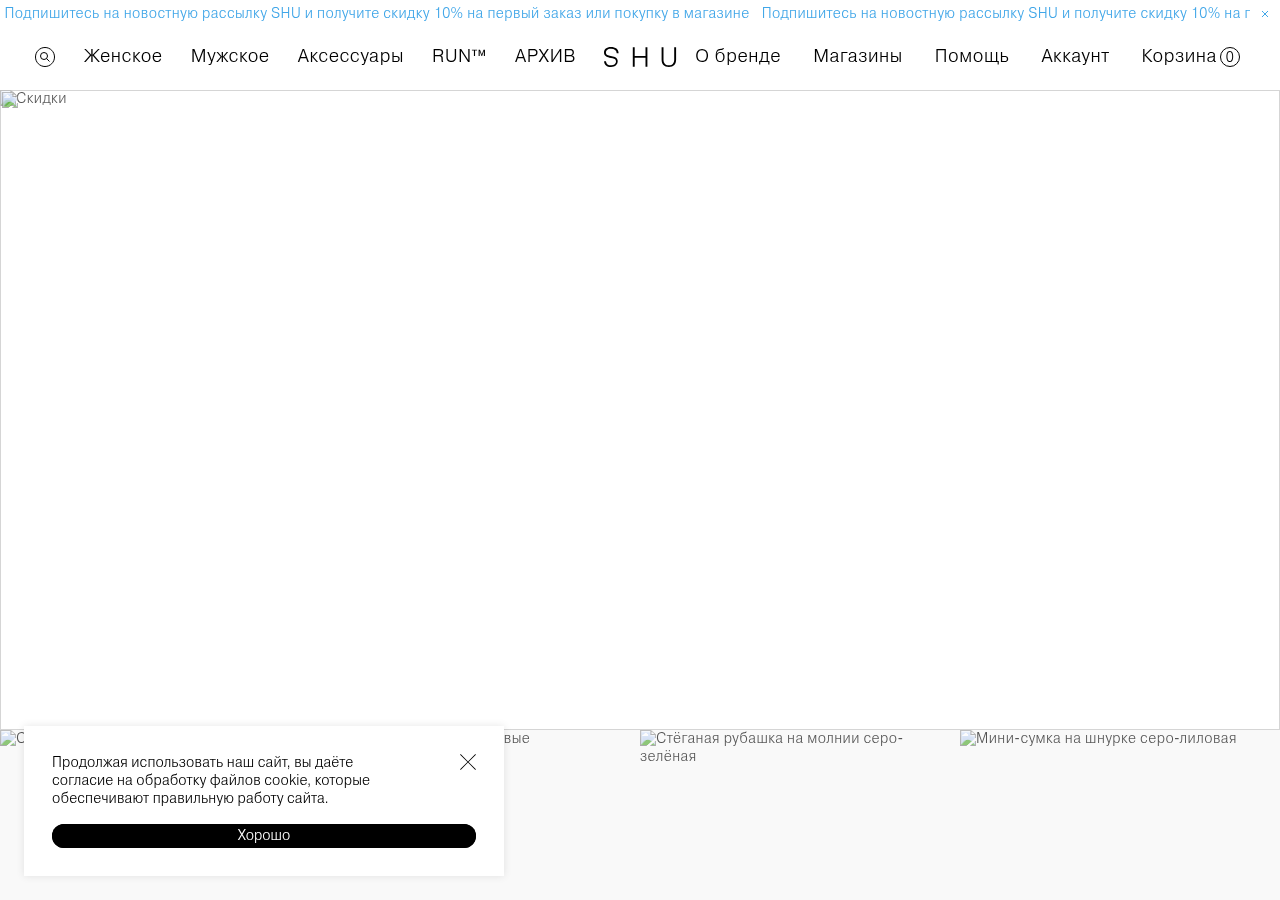Image resolution: width=1280 pixels, height=900 pixels.
Task: Go to RUN™ section
Action: pos(459,56)
